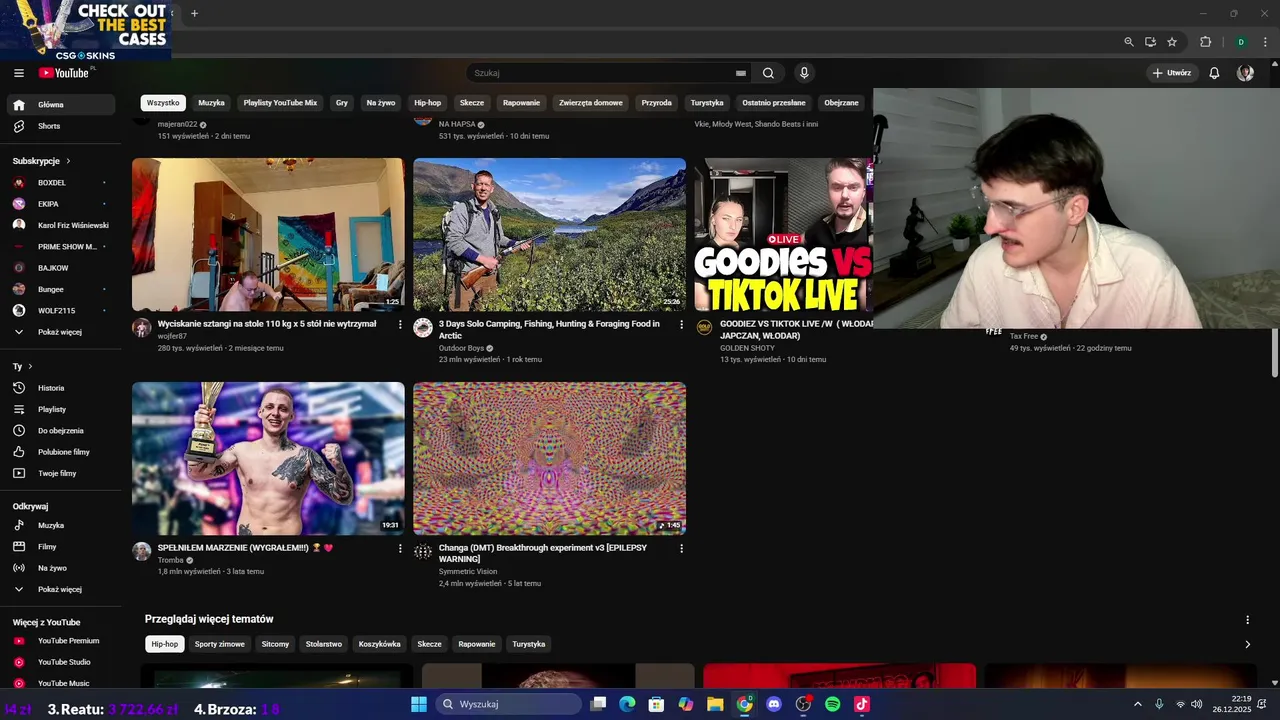
Task: Open YouTube Premium link
Action: (61, 641)
